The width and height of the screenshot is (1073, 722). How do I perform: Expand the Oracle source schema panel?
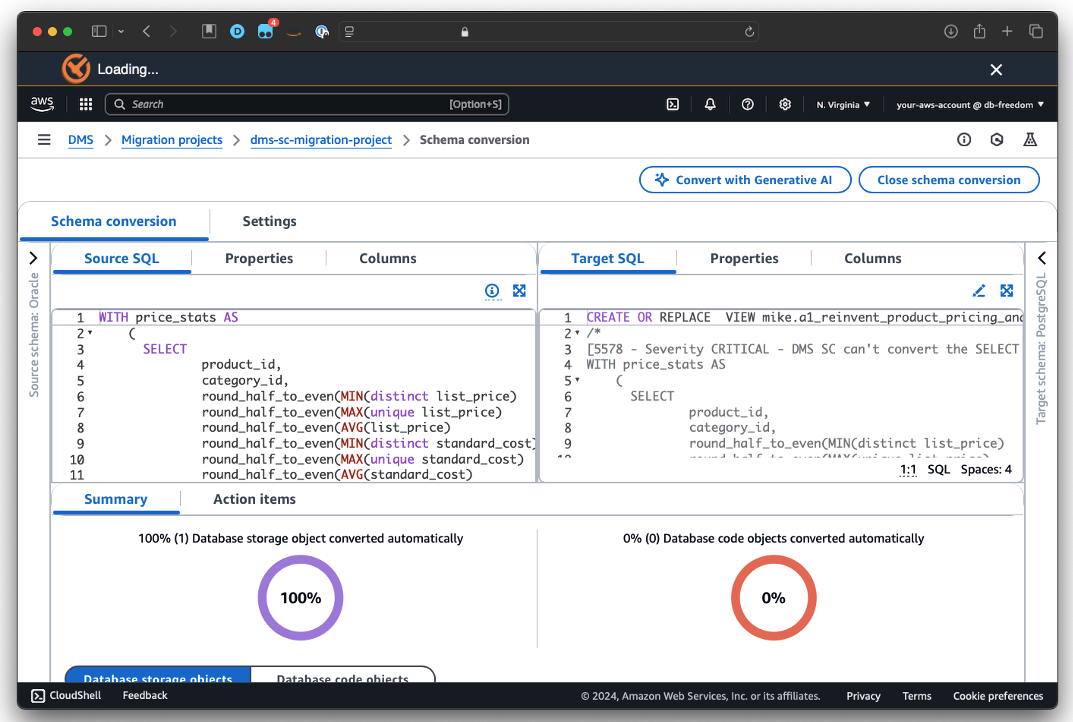coord(33,258)
